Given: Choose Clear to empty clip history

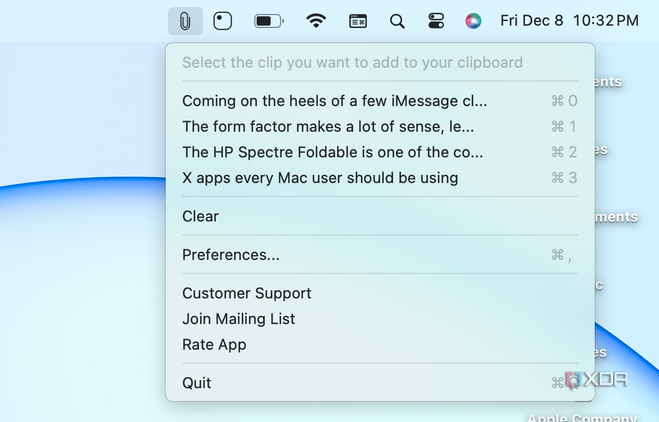Looking at the screenshot, I should pos(380,216).
